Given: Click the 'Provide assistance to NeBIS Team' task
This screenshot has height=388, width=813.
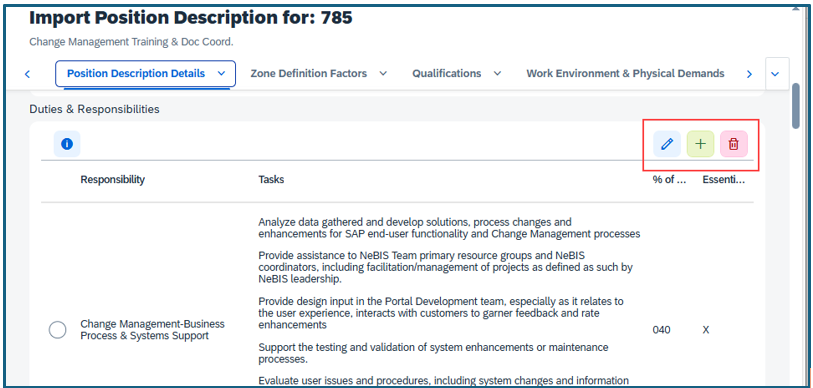Looking at the screenshot, I should (x=445, y=267).
